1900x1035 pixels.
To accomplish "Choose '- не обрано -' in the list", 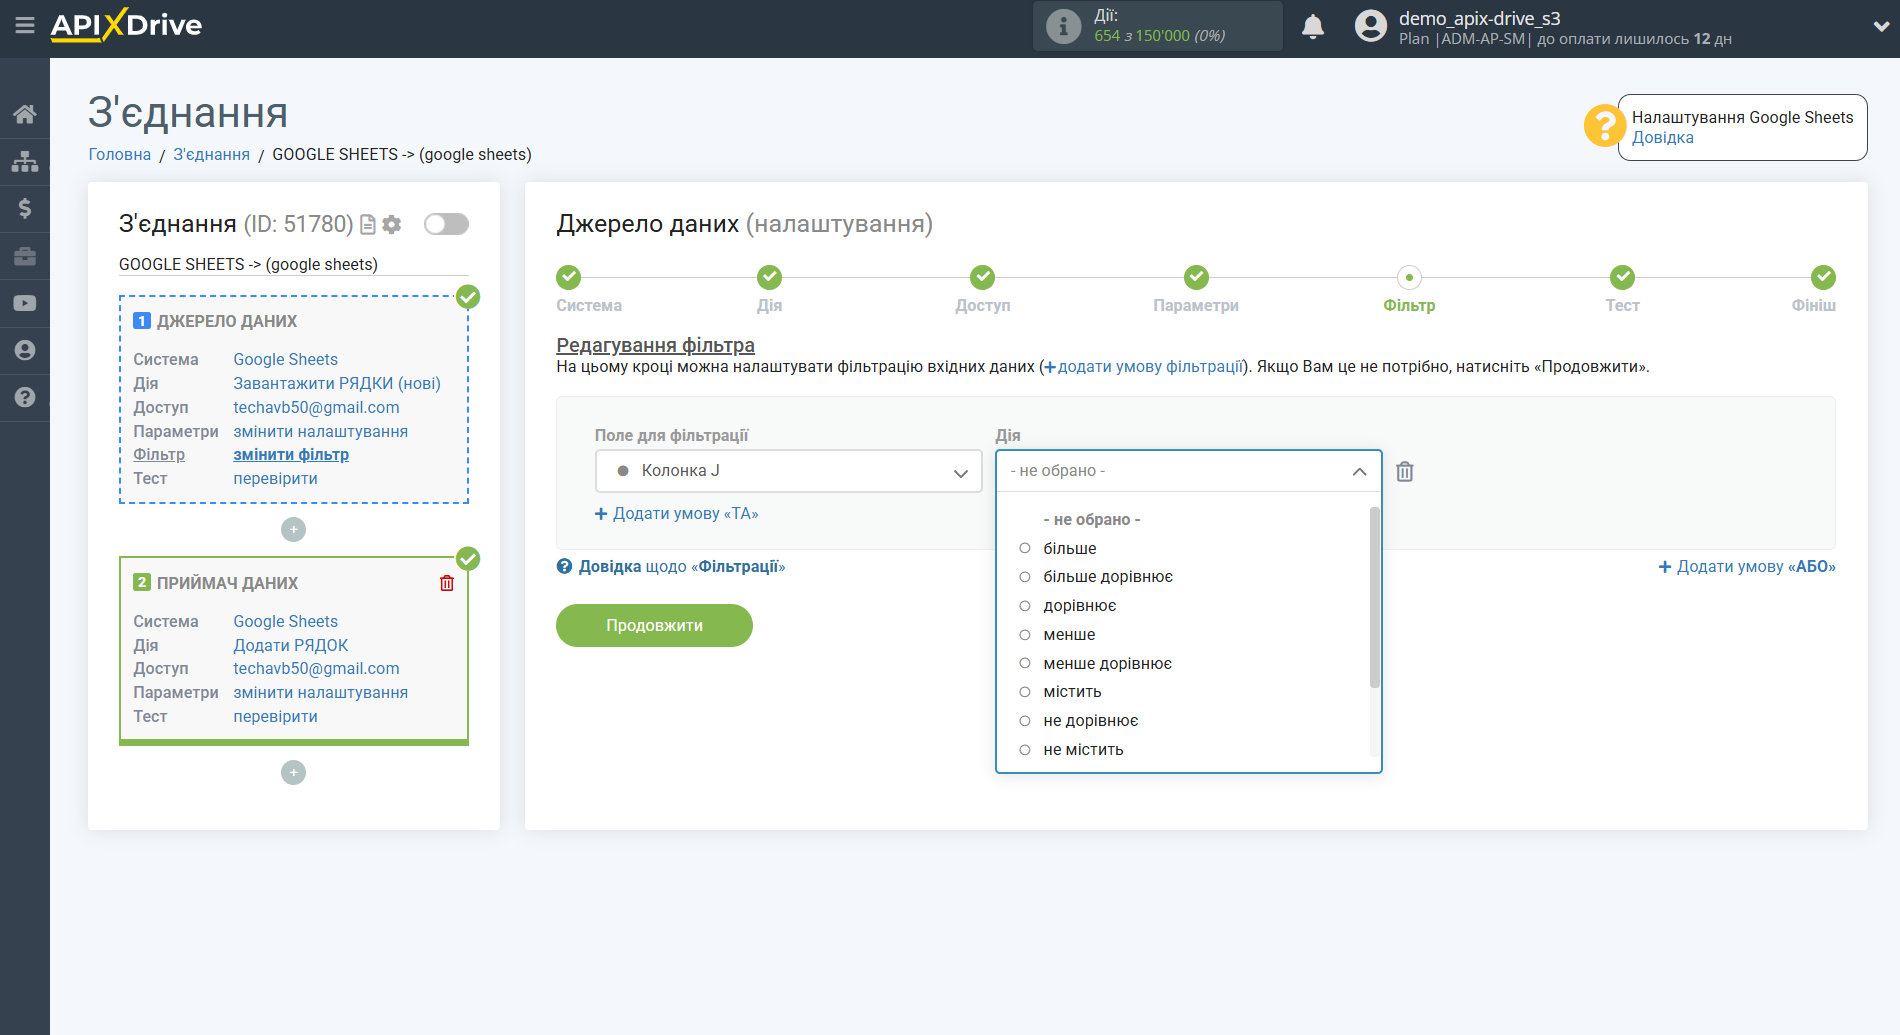I will point(1091,520).
